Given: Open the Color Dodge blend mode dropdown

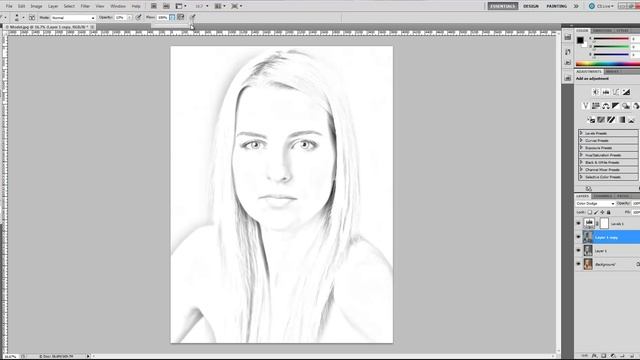Looking at the screenshot, I should click(595, 203).
